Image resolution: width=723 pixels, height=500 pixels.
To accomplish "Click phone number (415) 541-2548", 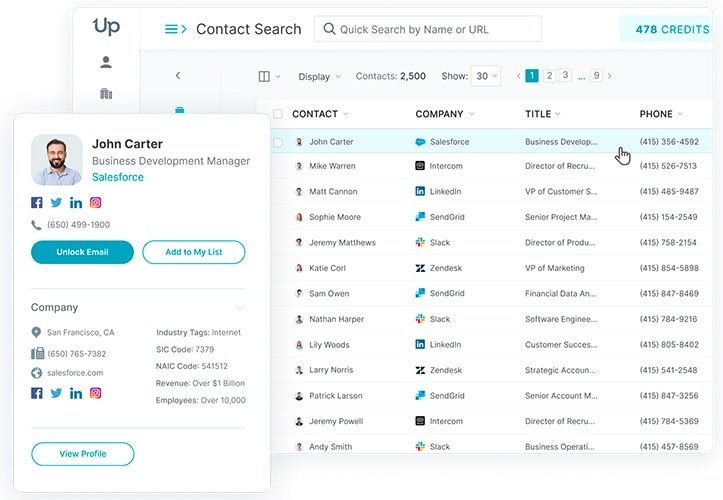I will [669, 370].
